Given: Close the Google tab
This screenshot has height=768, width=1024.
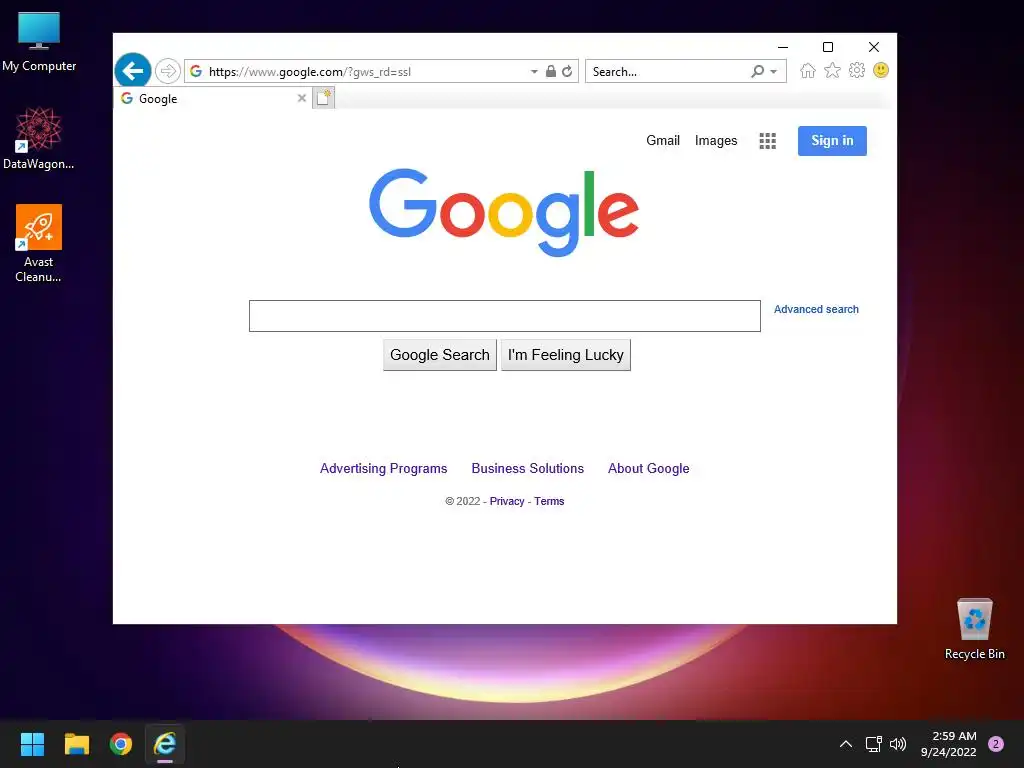Looking at the screenshot, I should coord(302,99).
